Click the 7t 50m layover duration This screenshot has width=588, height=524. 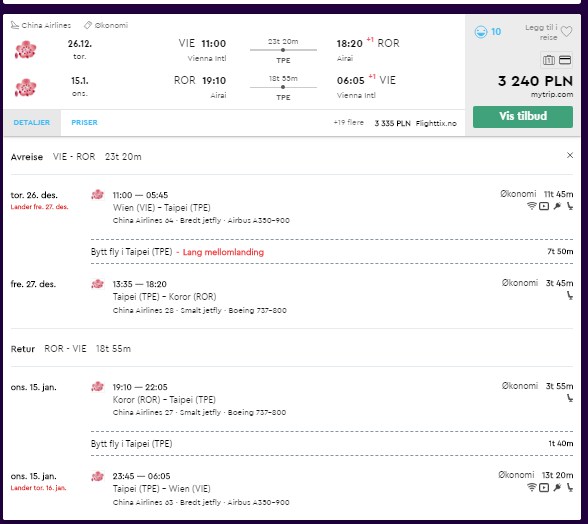click(560, 252)
